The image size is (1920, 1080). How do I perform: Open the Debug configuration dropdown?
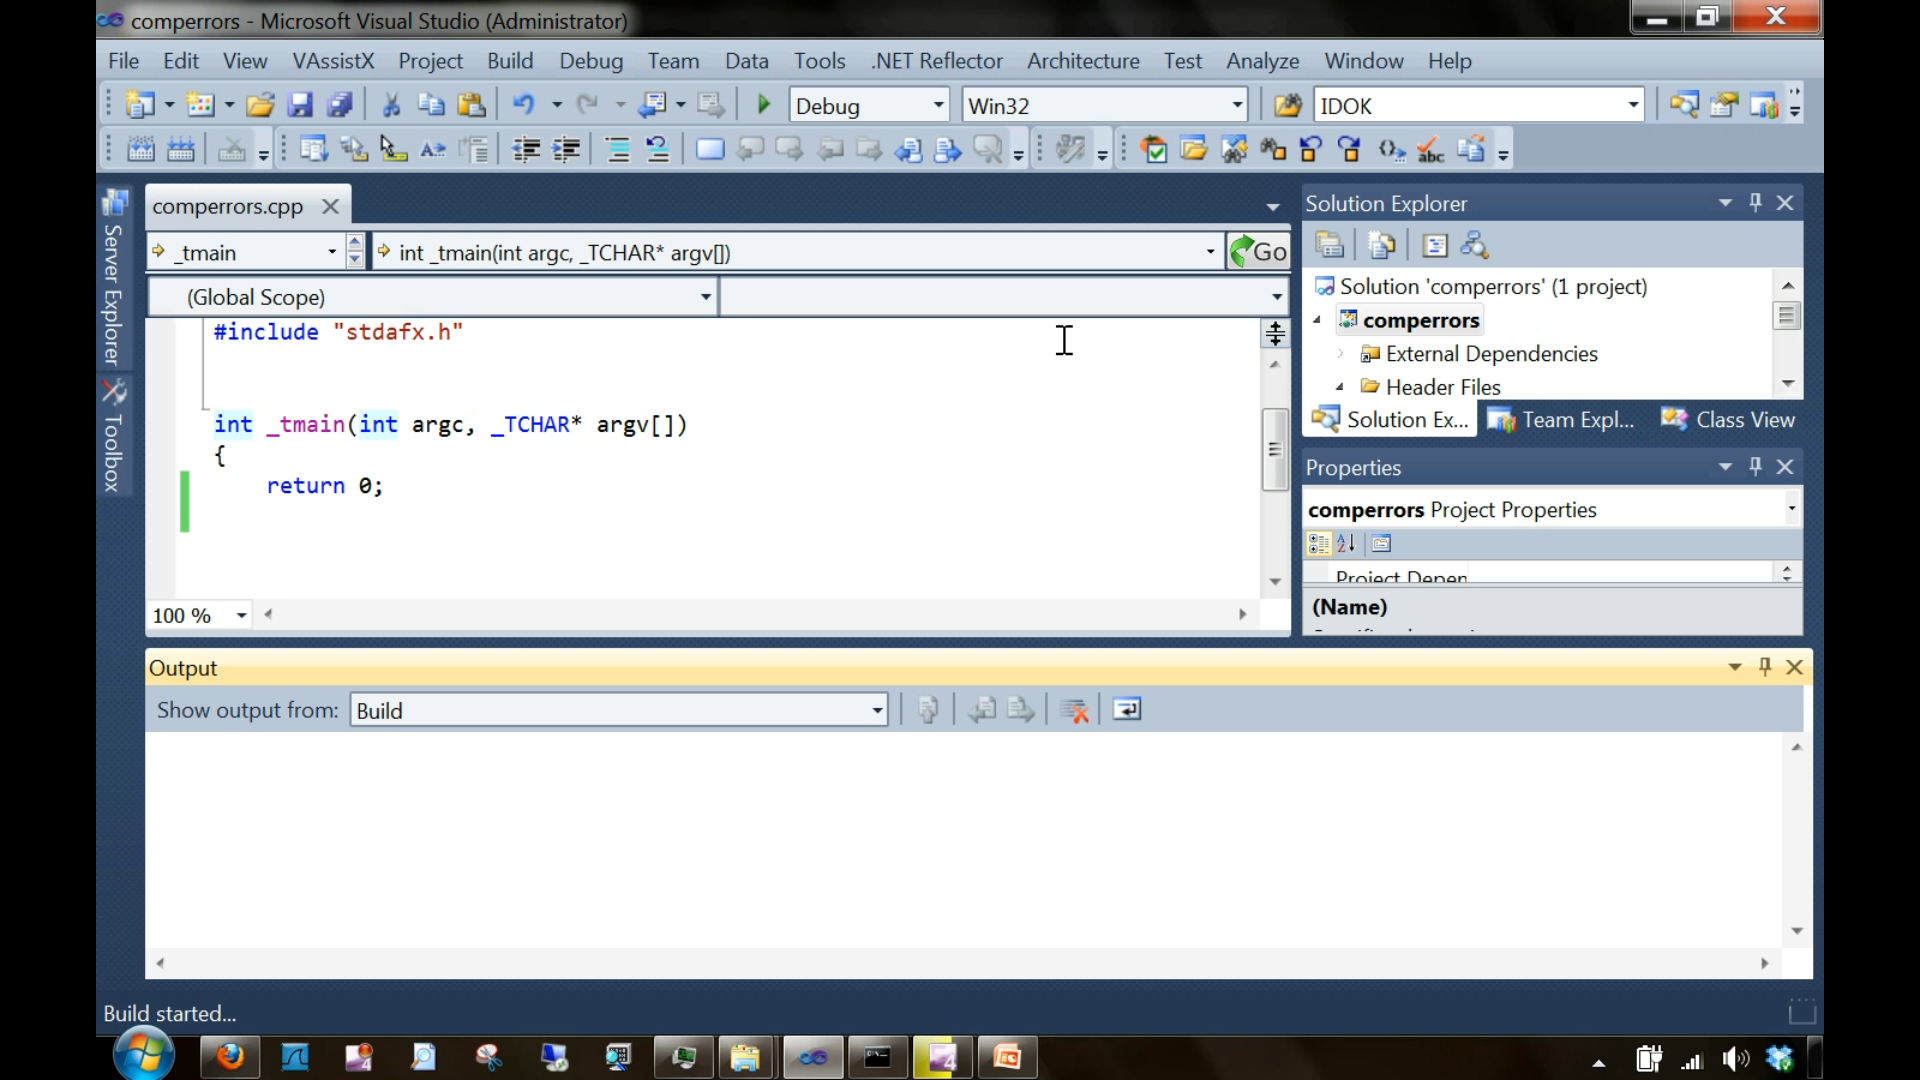tap(939, 105)
